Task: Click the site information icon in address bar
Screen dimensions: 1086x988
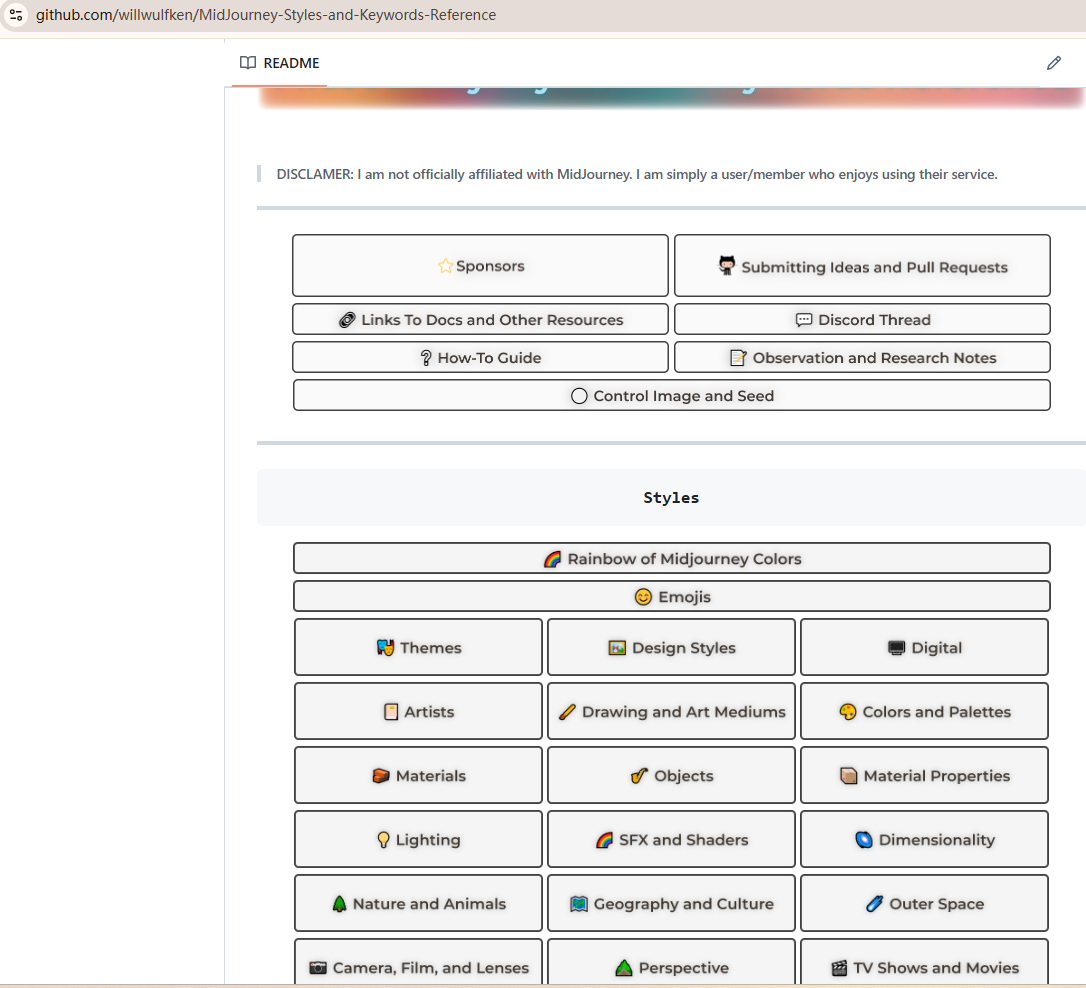Action: point(16,15)
